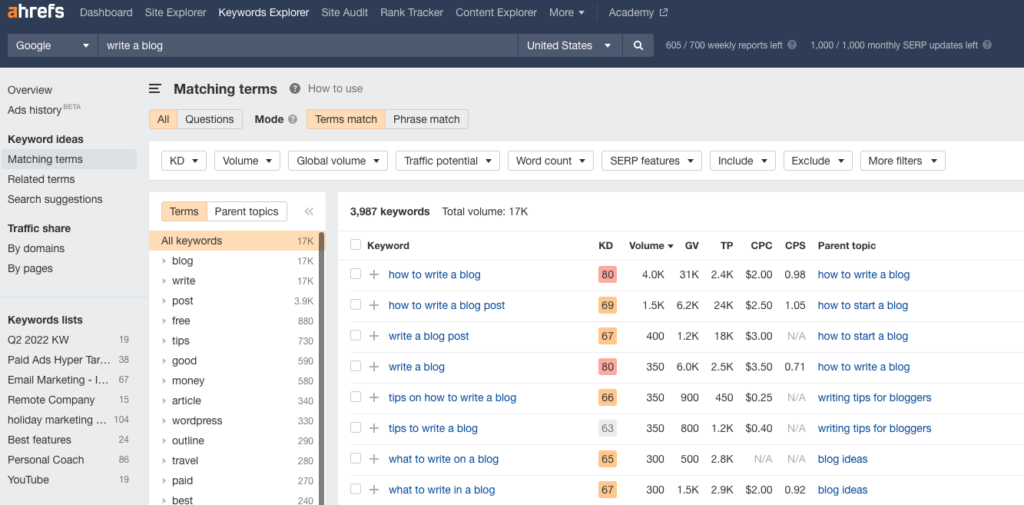Click orange KD 69 badge

click(x=607, y=305)
